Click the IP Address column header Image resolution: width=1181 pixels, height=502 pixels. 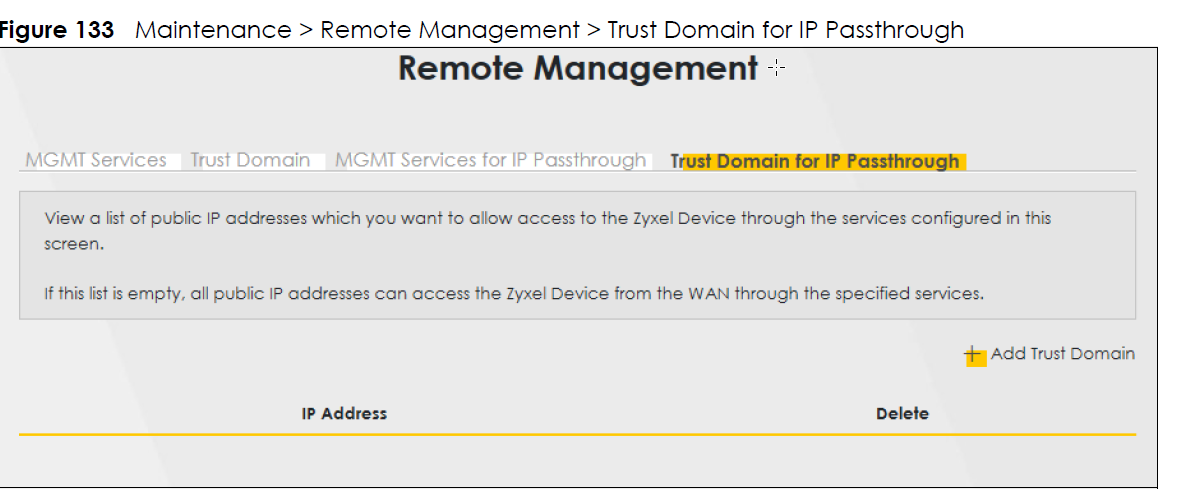344,413
